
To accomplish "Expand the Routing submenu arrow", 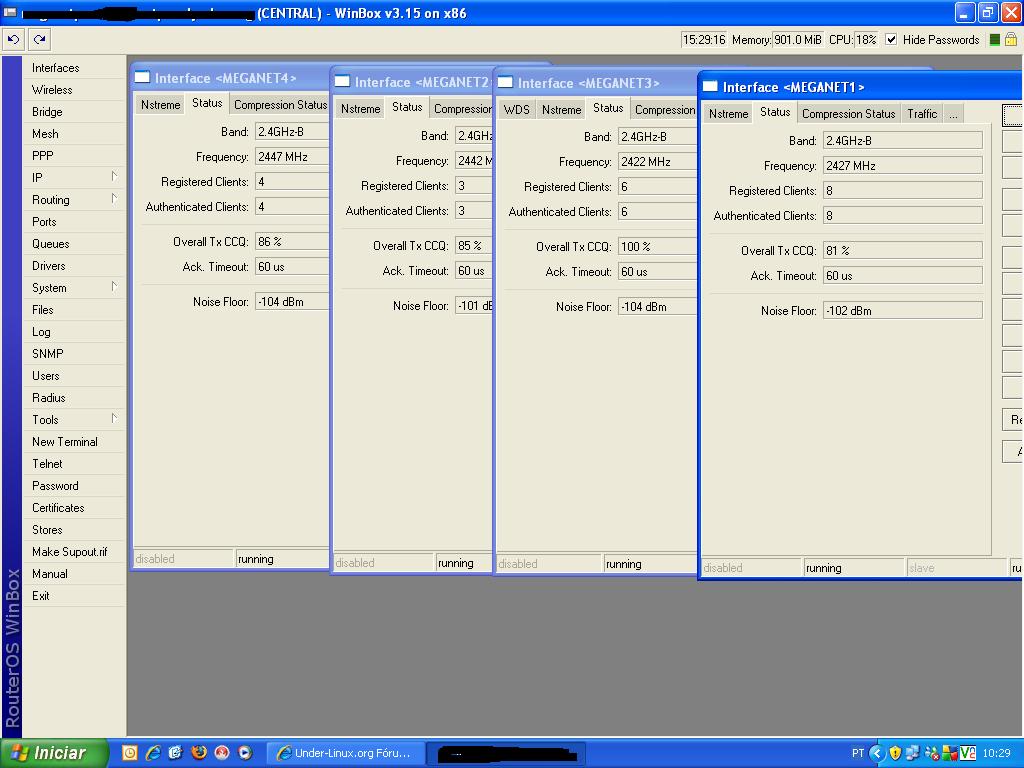I will click(x=114, y=199).
